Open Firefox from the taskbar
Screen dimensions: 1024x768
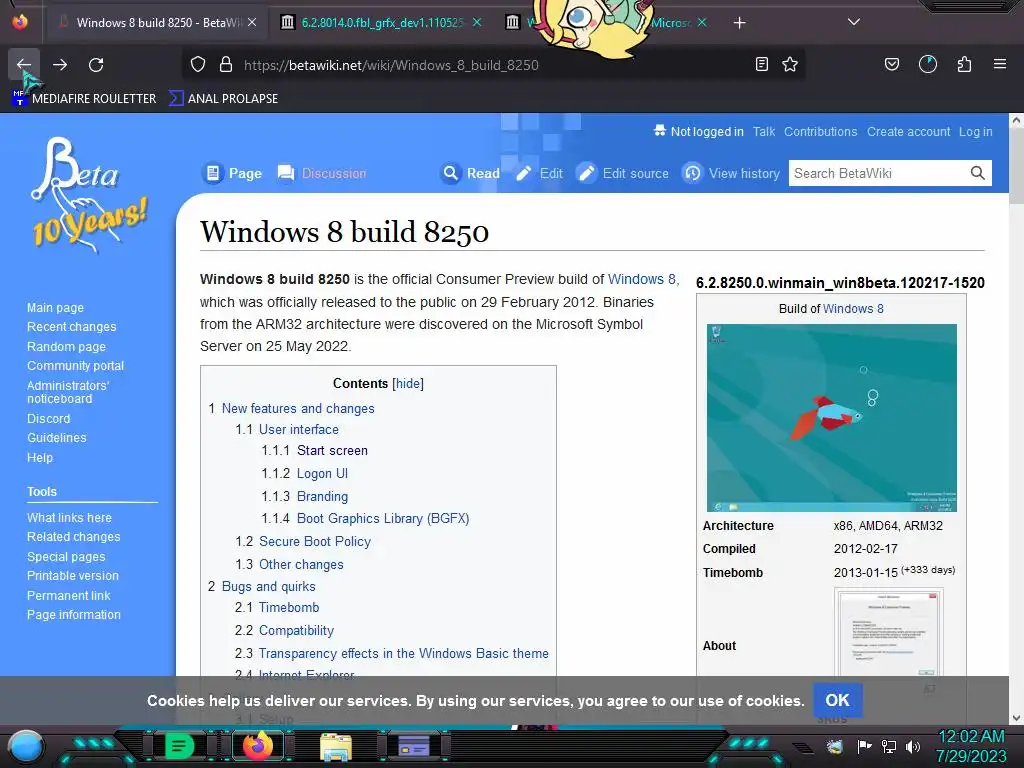[258, 746]
